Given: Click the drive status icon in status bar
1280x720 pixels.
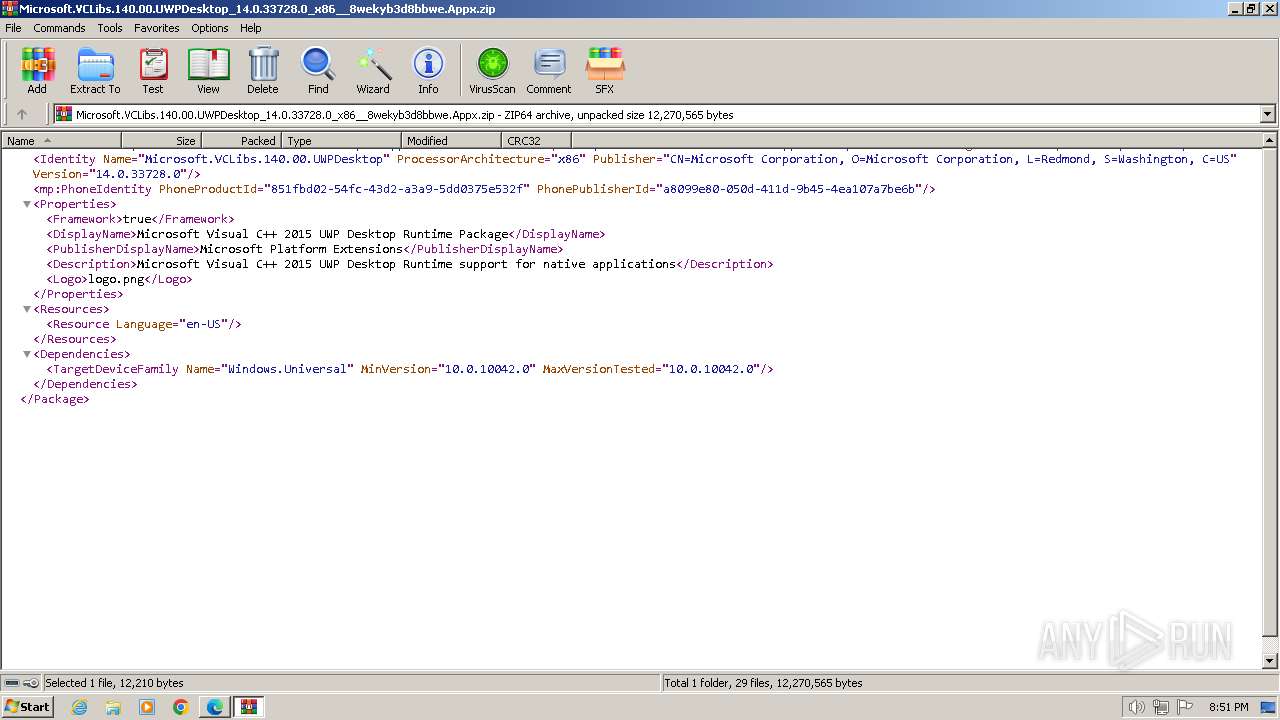Looking at the screenshot, I should pyautogui.click(x=12, y=683).
